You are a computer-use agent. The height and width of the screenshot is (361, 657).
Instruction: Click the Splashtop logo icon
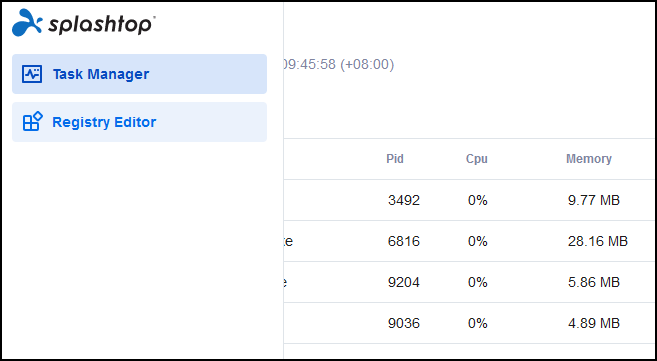point(27,23)
